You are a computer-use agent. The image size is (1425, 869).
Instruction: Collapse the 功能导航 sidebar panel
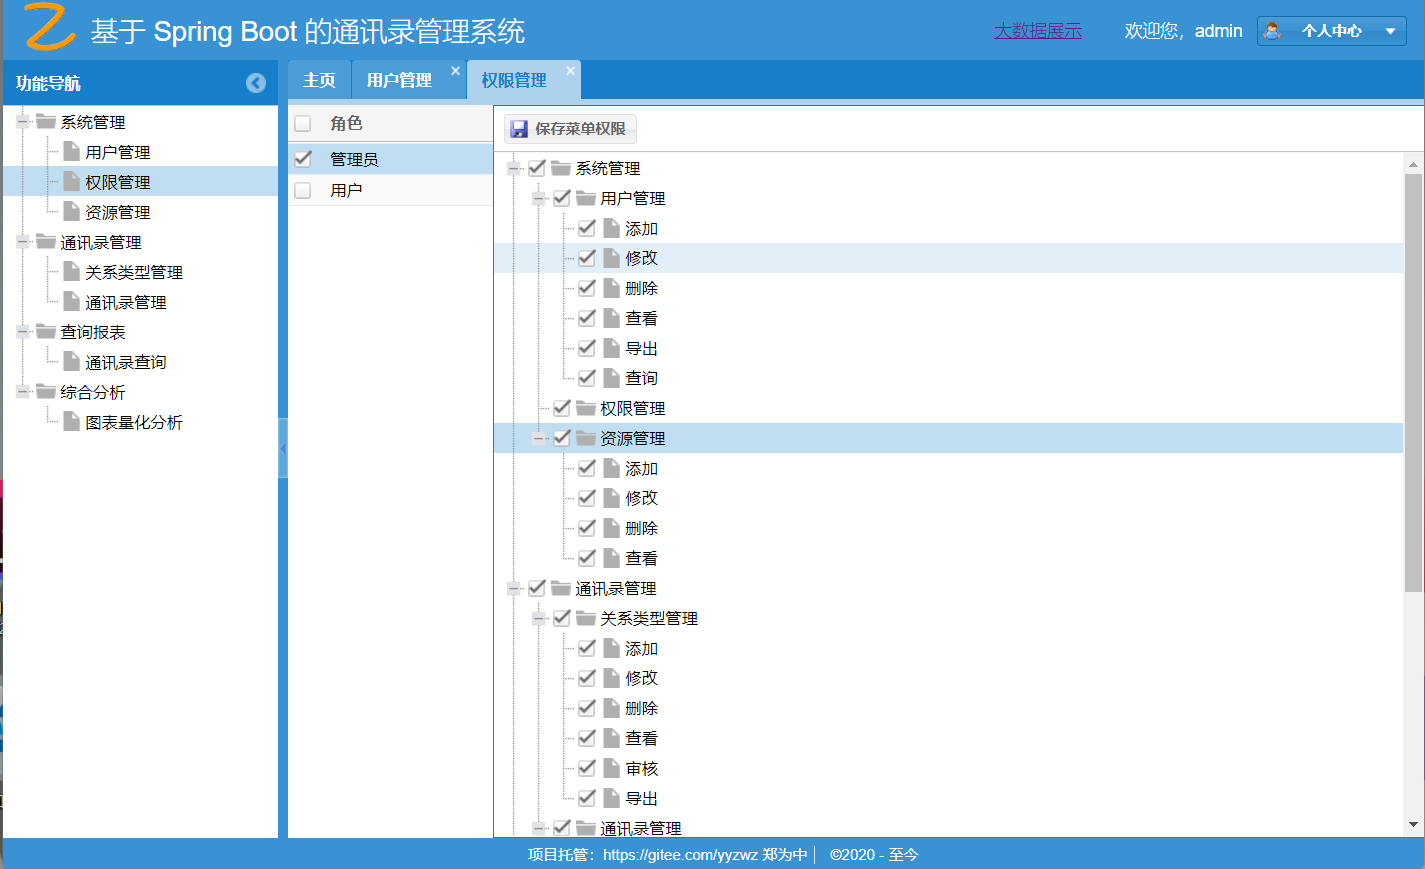click(x=256, y=83)
